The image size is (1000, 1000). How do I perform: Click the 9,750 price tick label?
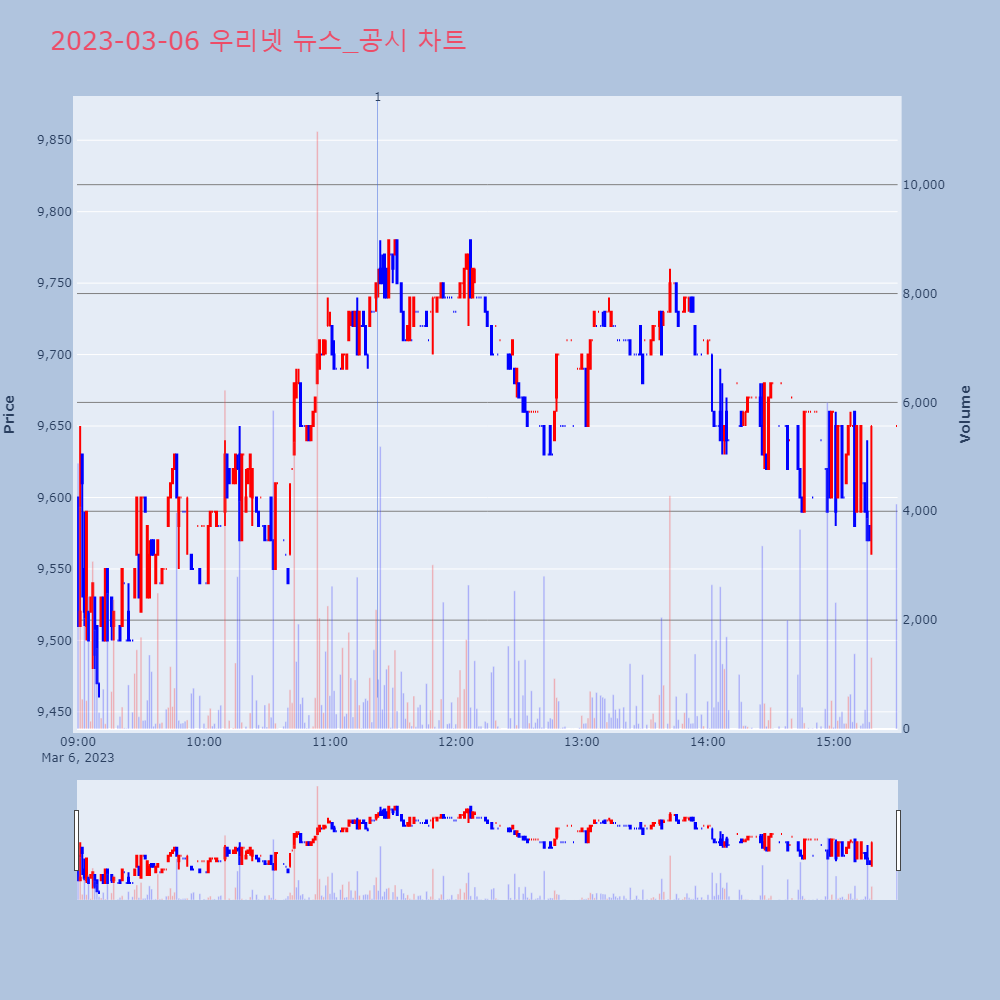click(x=54, y=283)
